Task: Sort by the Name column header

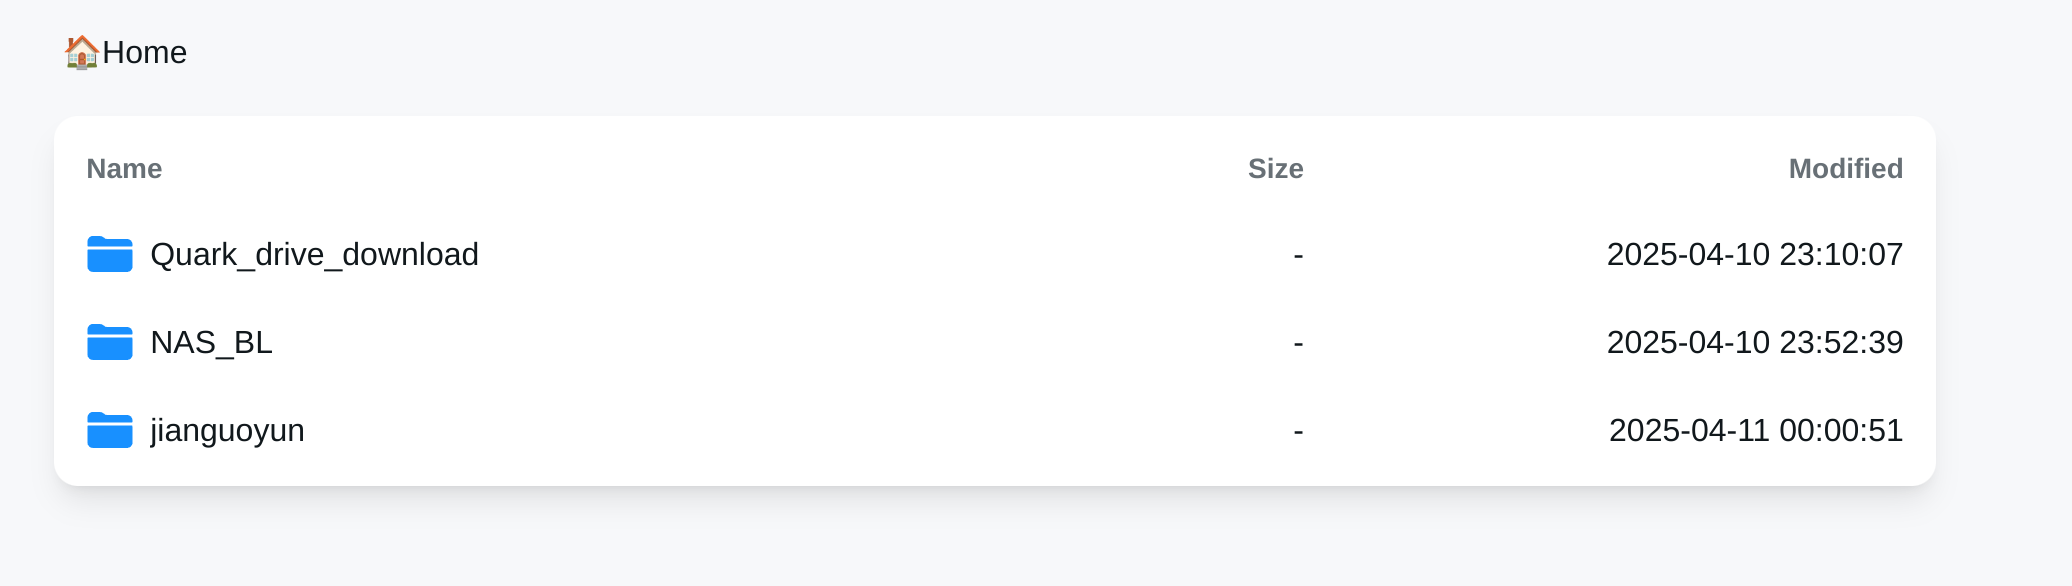Action: 124,169
